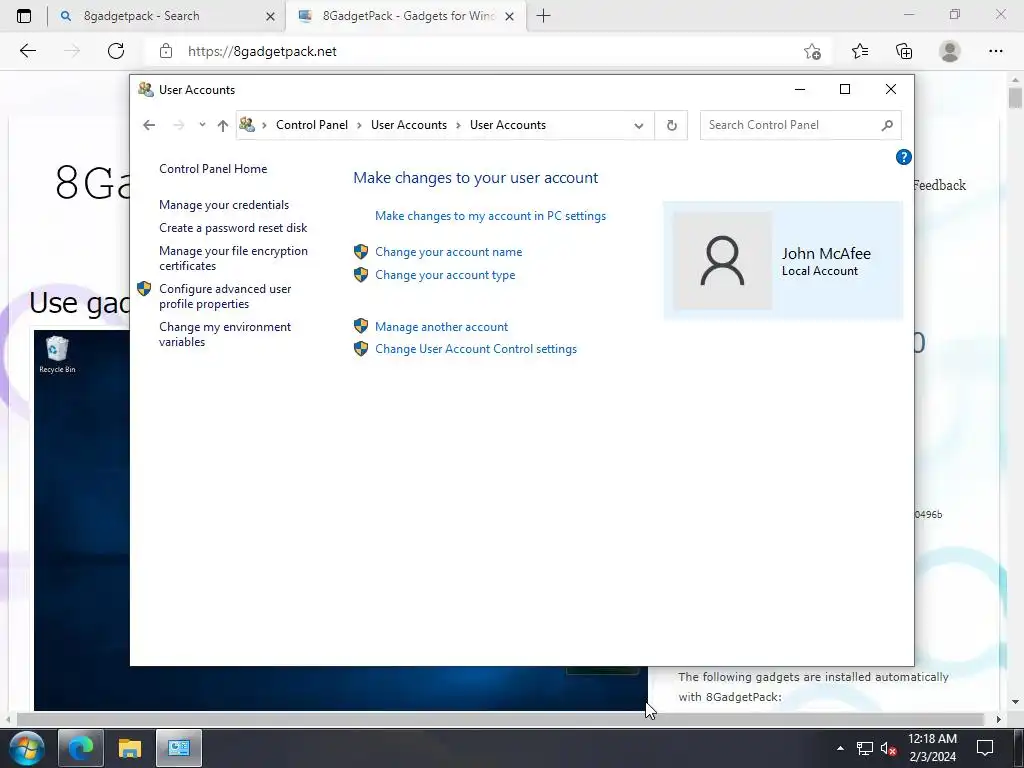
Task: Open recent locations chevron in Control Panel
Action: click(x=202, y=125)
